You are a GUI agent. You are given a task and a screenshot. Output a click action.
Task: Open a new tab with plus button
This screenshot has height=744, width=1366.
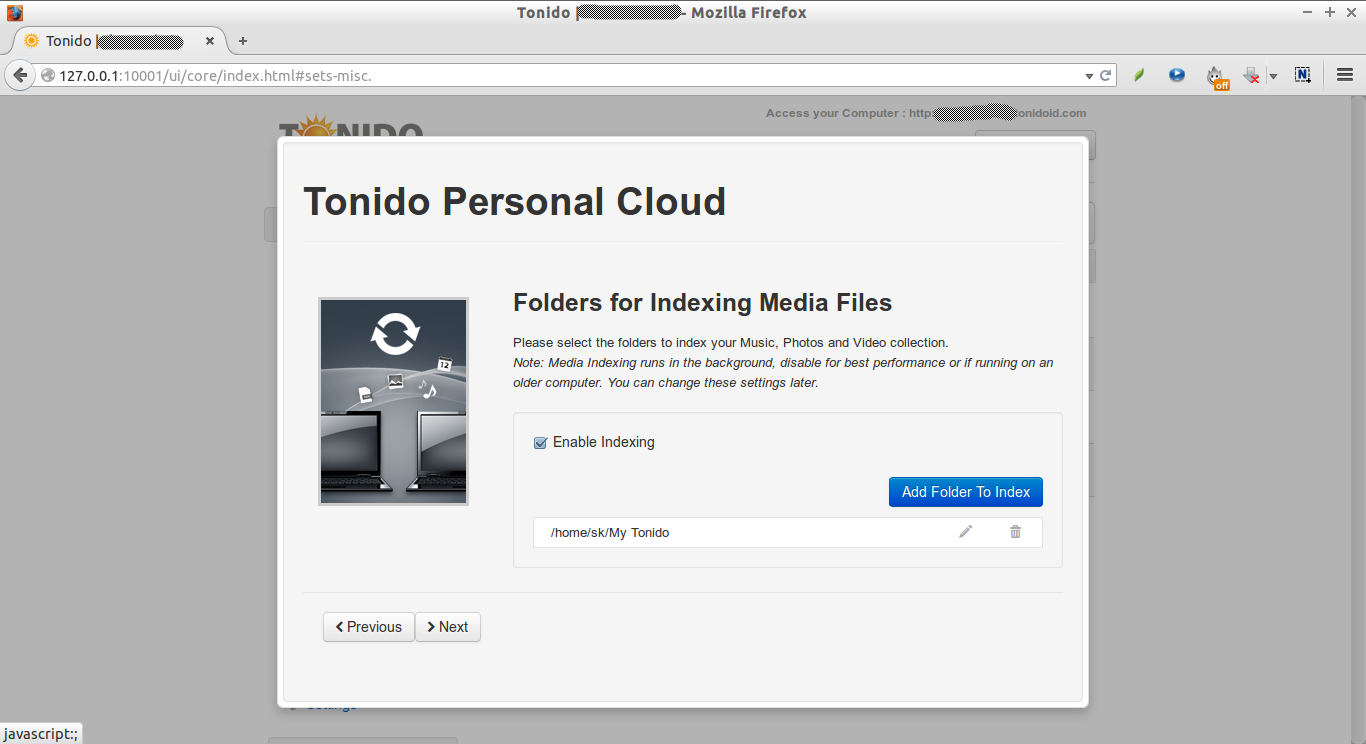(x=242, y=41)
